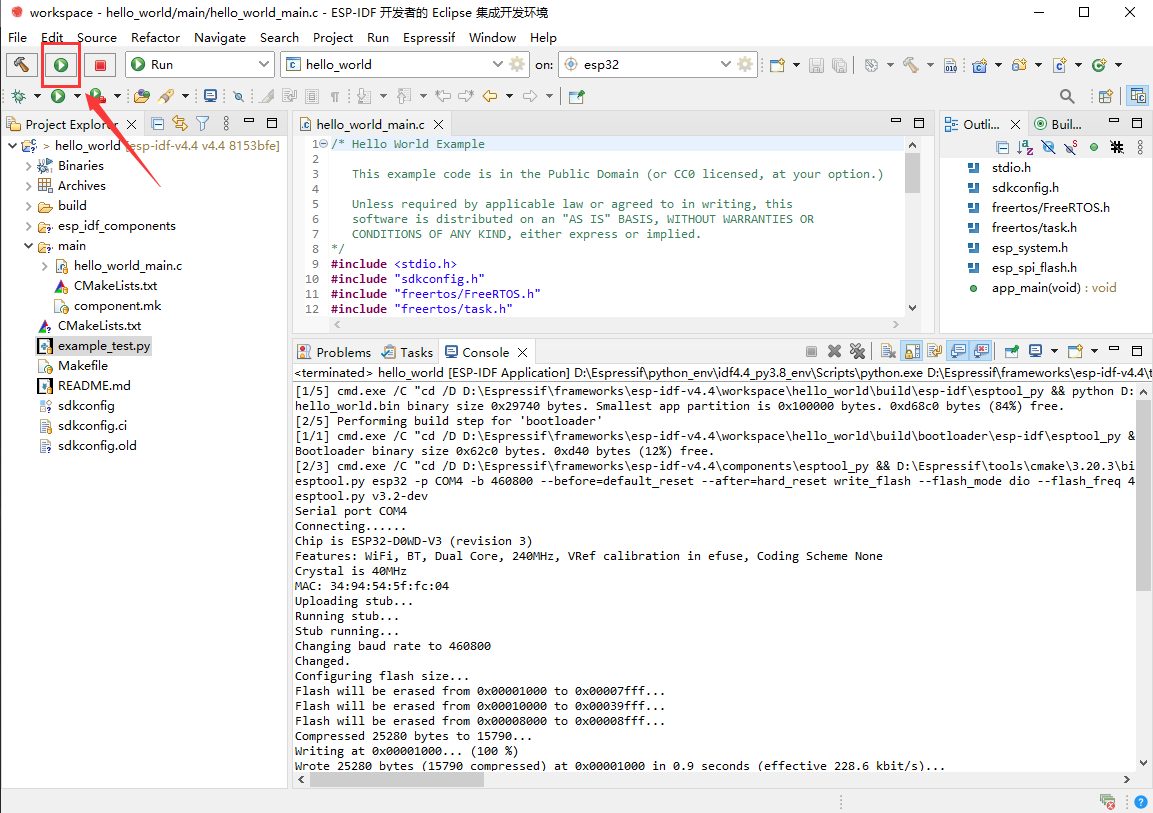Toggle Link with Editor in Project Explorer
1153x813 pixels.
coord(179,123)
